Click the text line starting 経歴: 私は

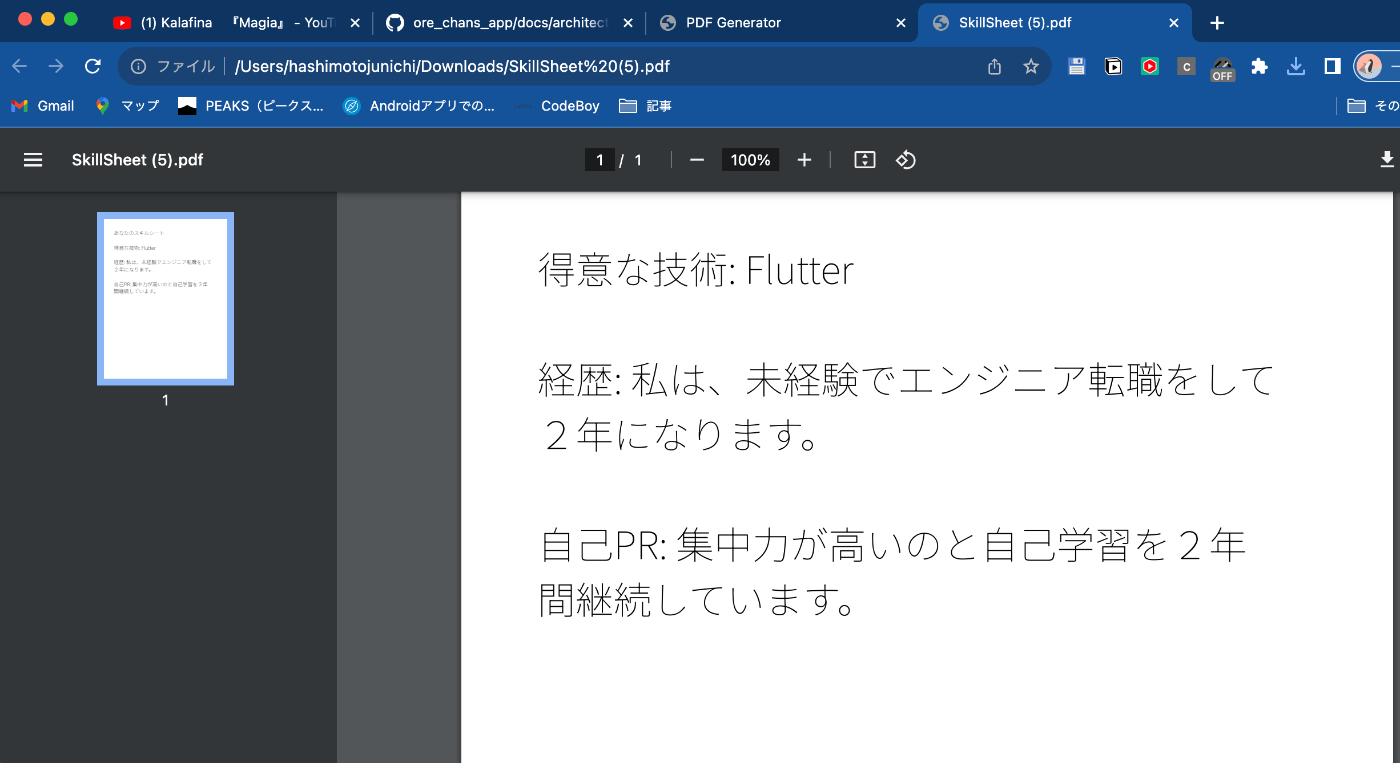[907, 380]
